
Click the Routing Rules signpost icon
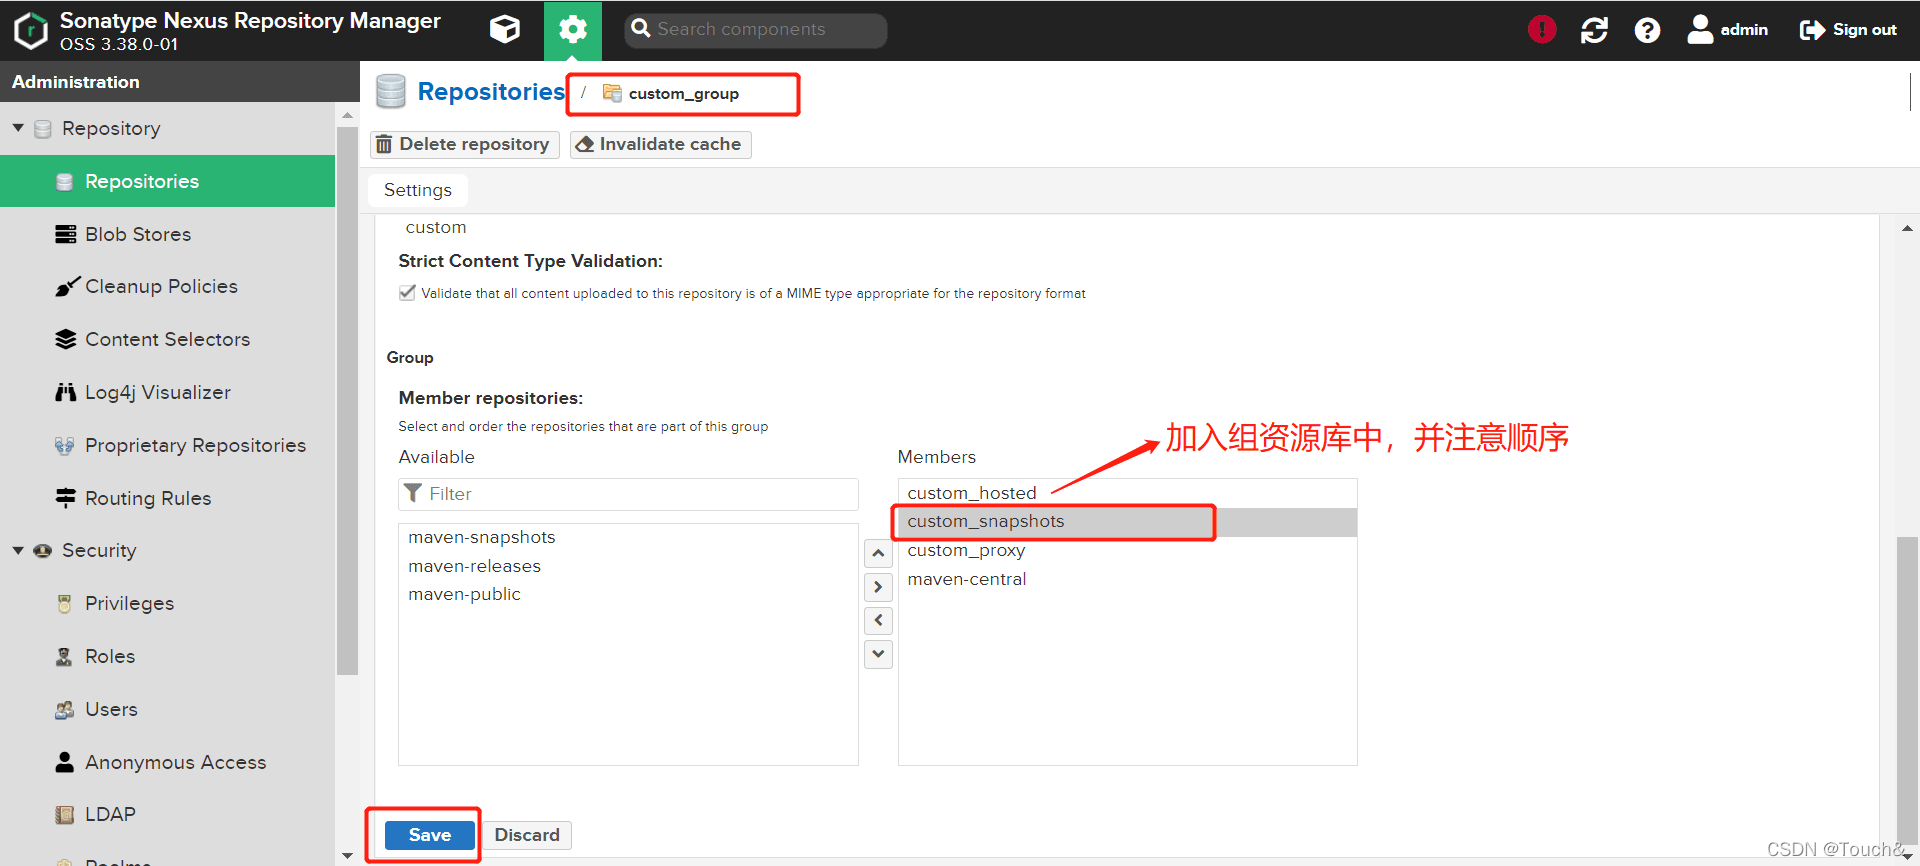65,498
